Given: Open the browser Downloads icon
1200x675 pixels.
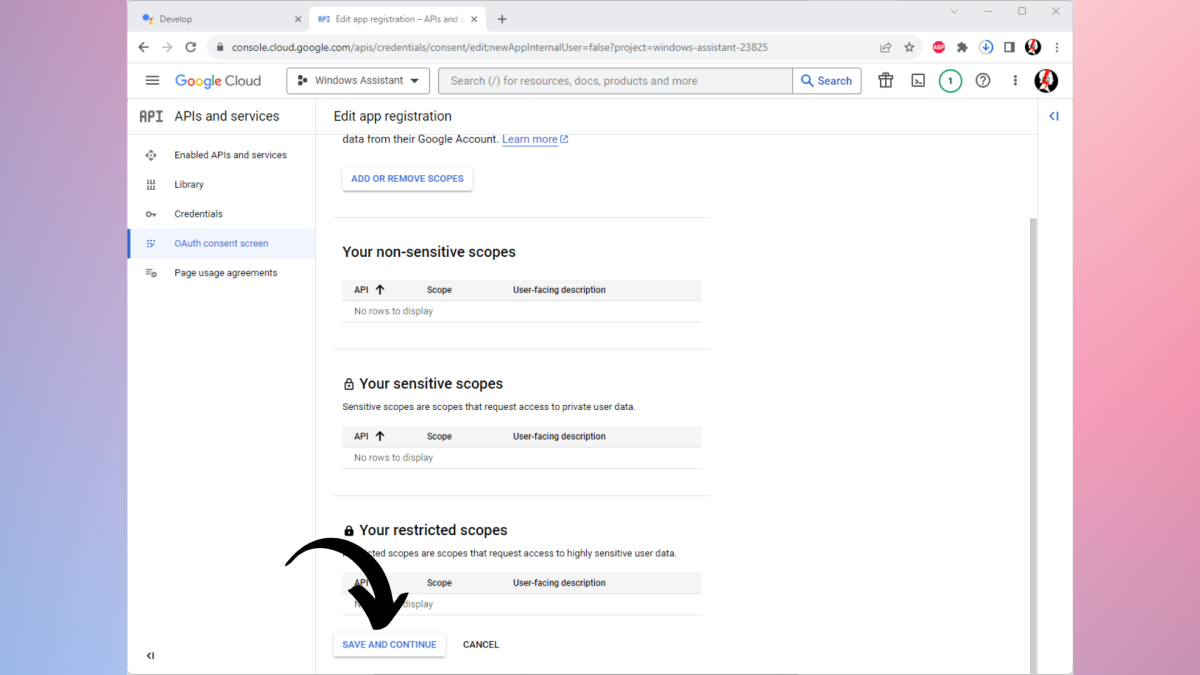Looking at the screenshot, I should [x=986, y=47].
